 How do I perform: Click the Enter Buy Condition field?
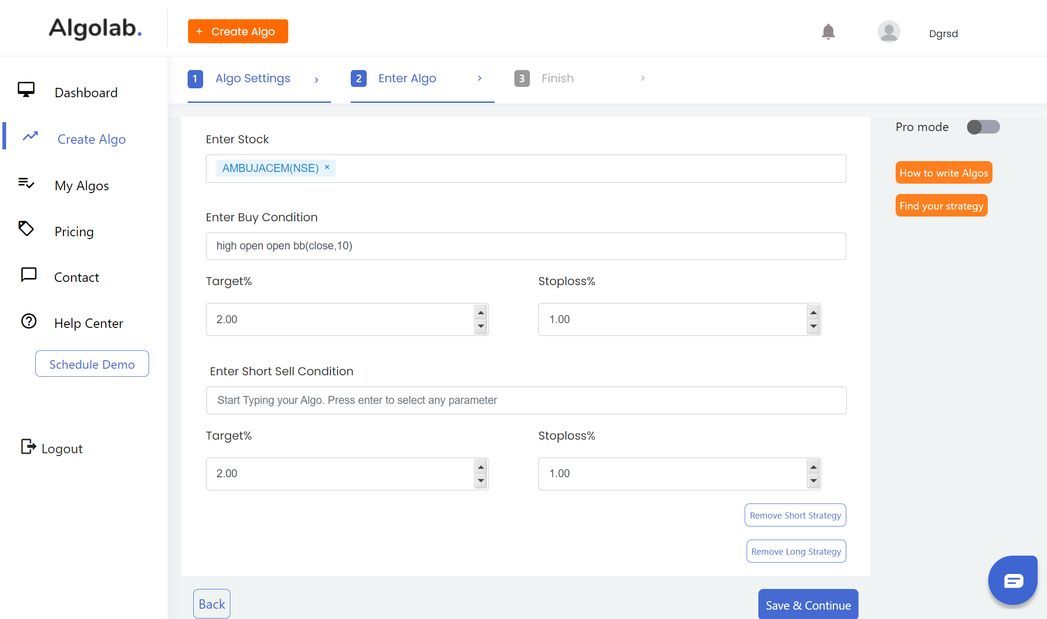click(526, 246)
